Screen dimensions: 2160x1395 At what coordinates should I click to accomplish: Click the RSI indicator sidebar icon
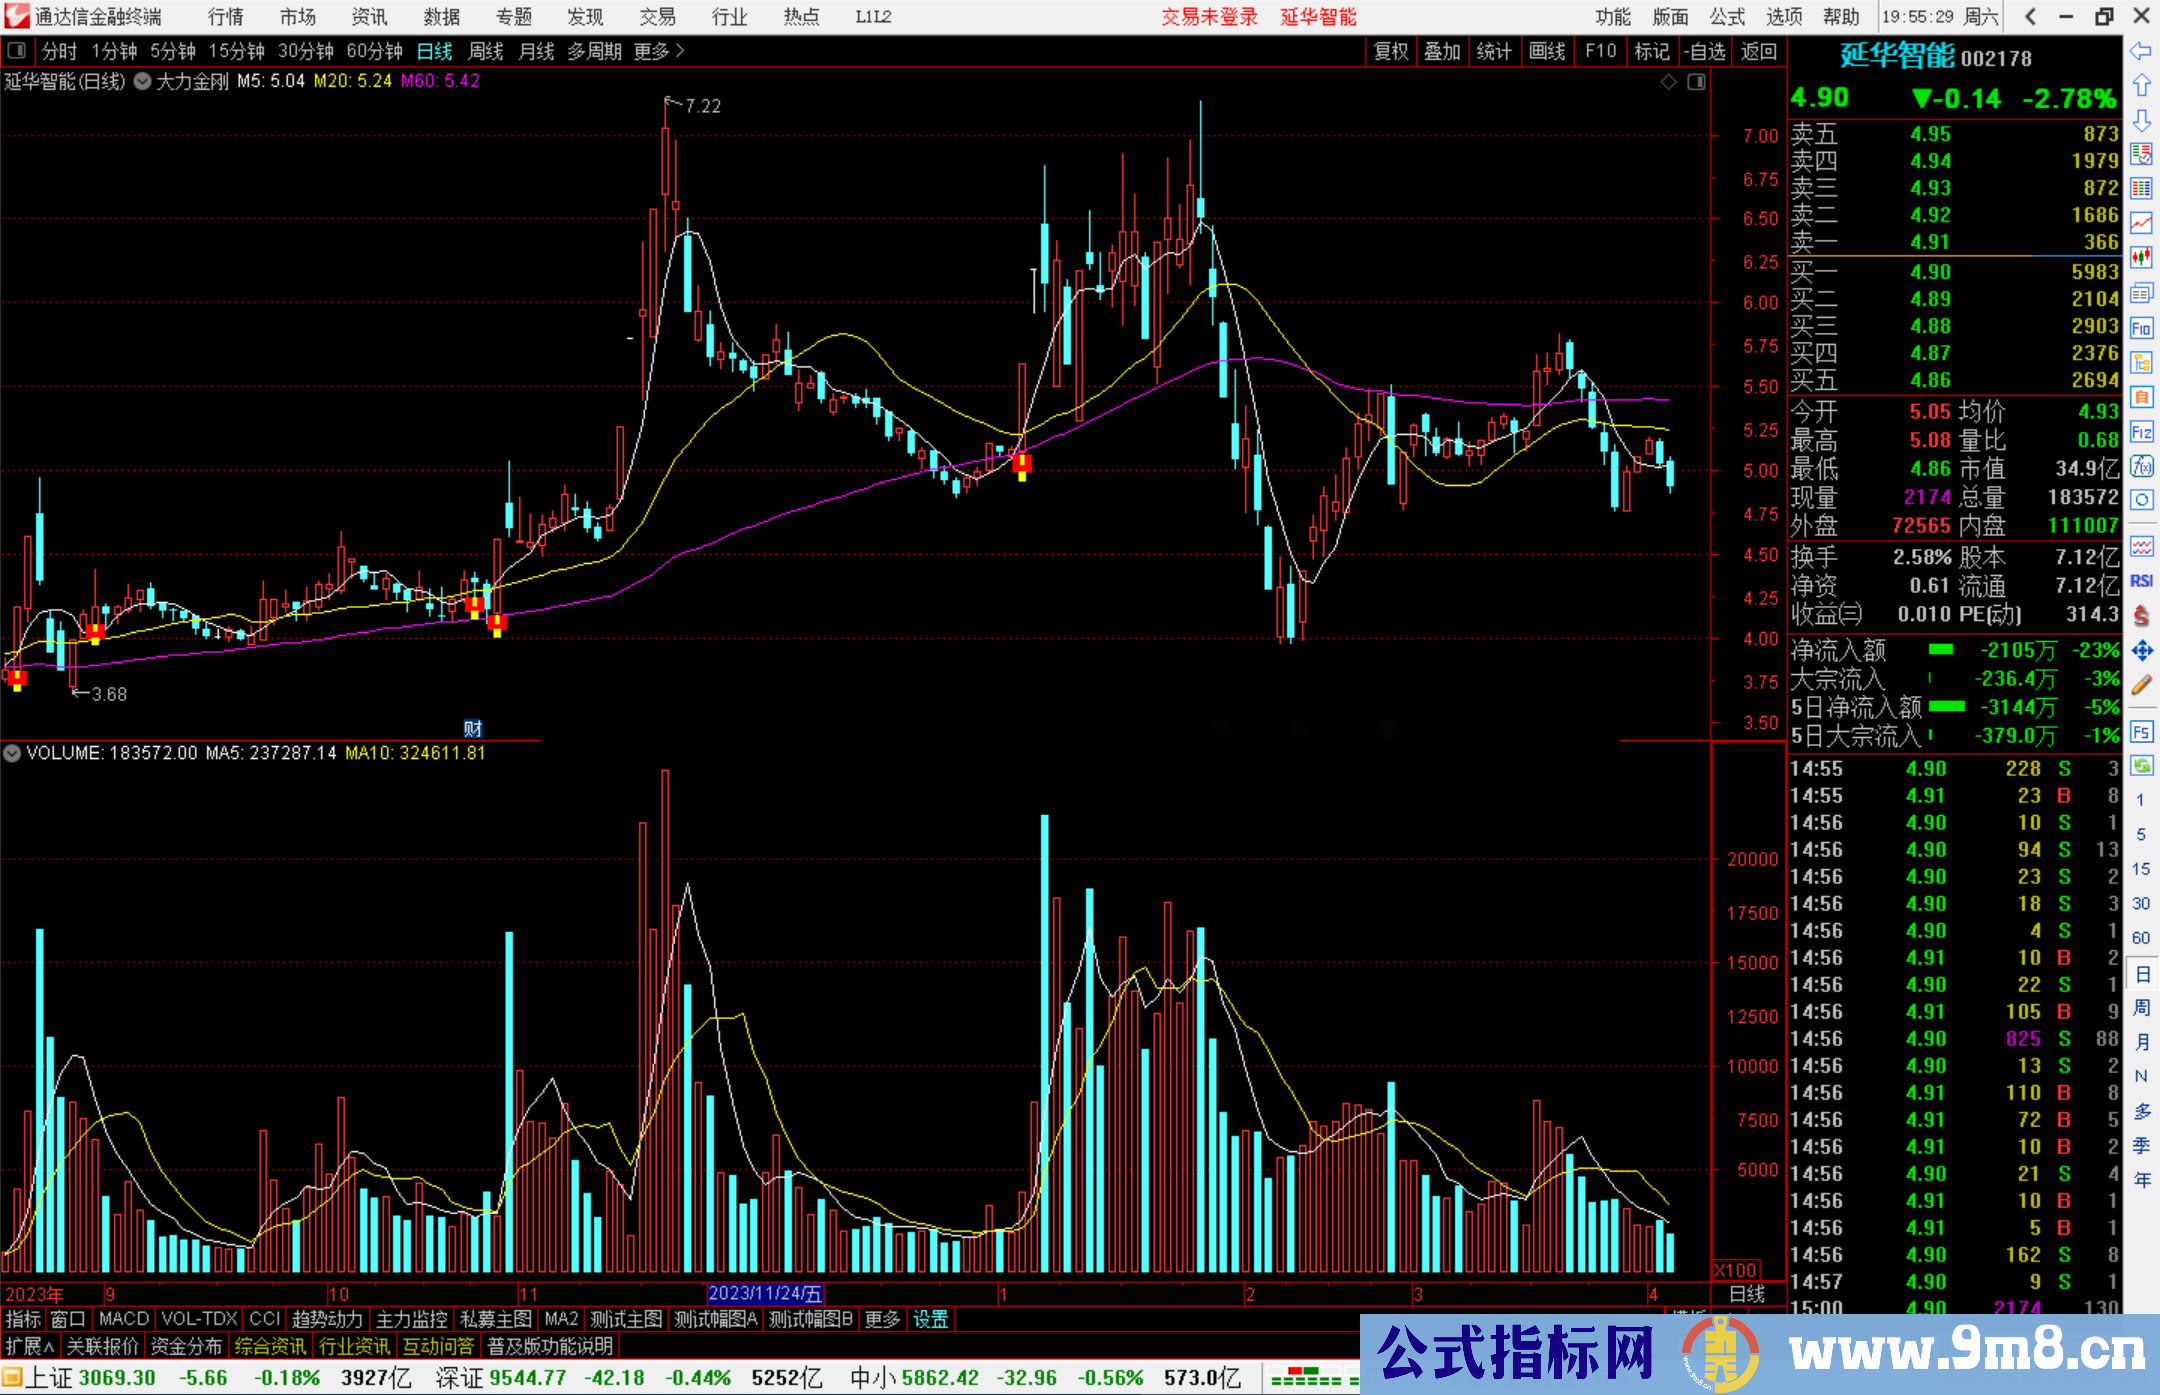coord(2141,581)
